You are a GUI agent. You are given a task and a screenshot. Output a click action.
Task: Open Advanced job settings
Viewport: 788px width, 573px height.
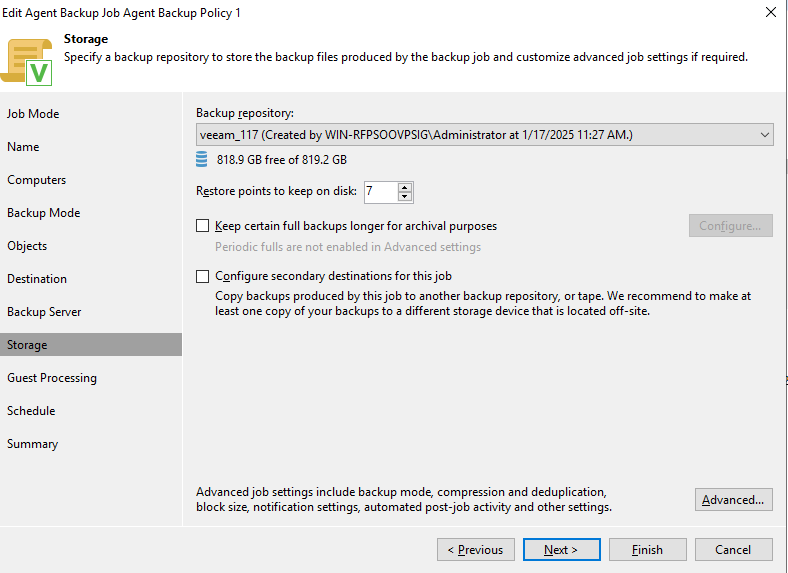coord(733,500)
